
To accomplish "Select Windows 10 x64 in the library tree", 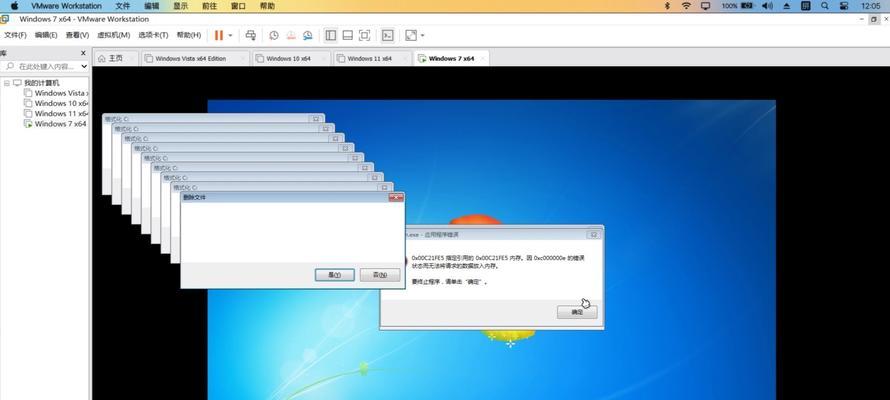I will tap(61, 103).
